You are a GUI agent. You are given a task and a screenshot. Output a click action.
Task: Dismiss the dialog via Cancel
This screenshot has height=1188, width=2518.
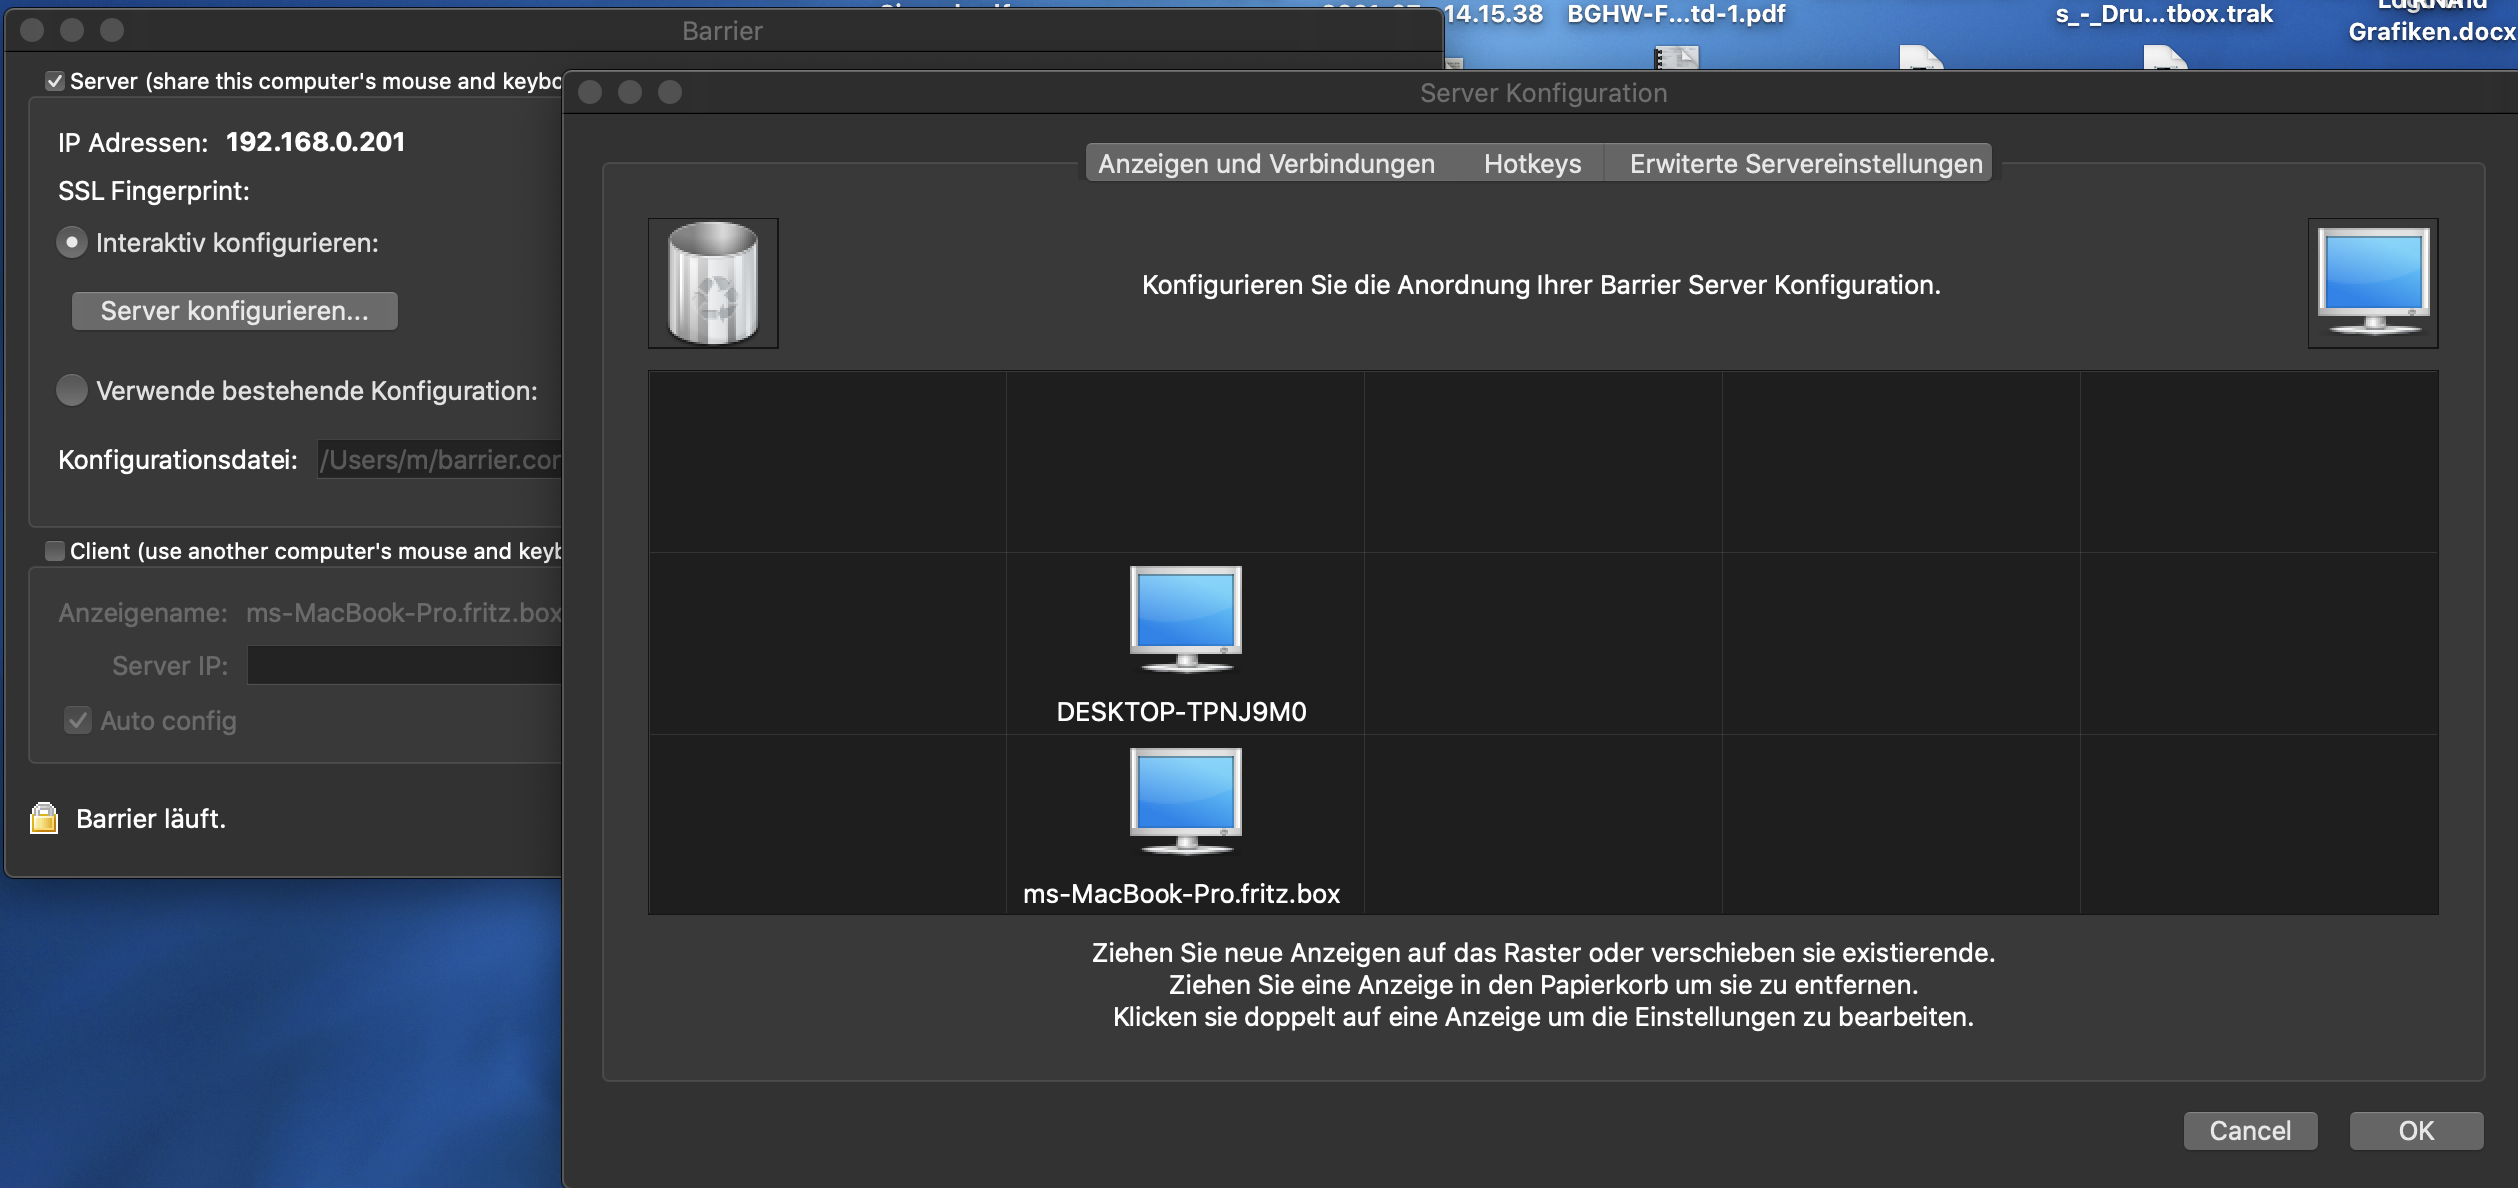point(2250,1131)
